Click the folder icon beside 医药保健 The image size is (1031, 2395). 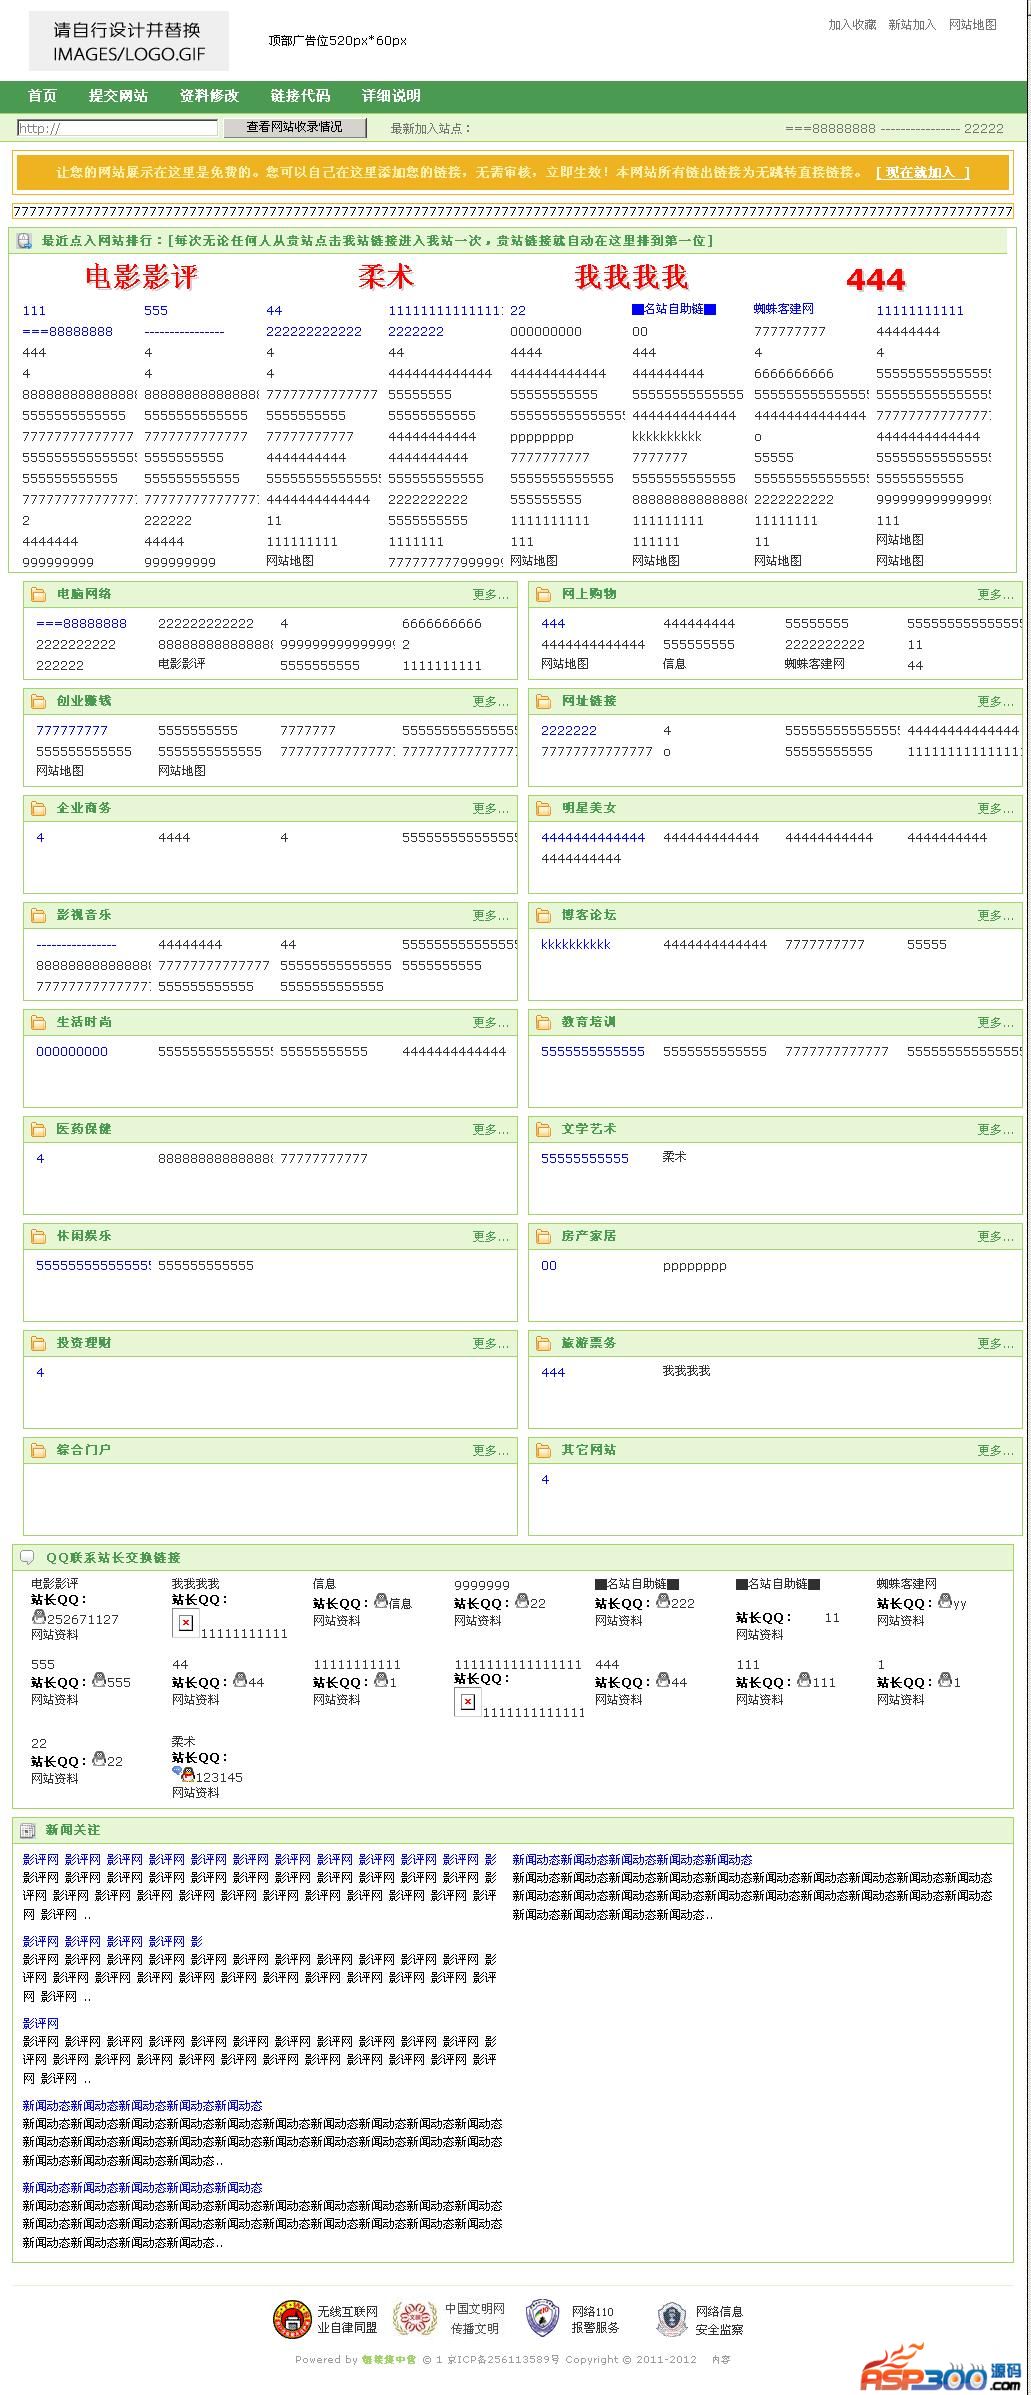[x=39, y=1130]
